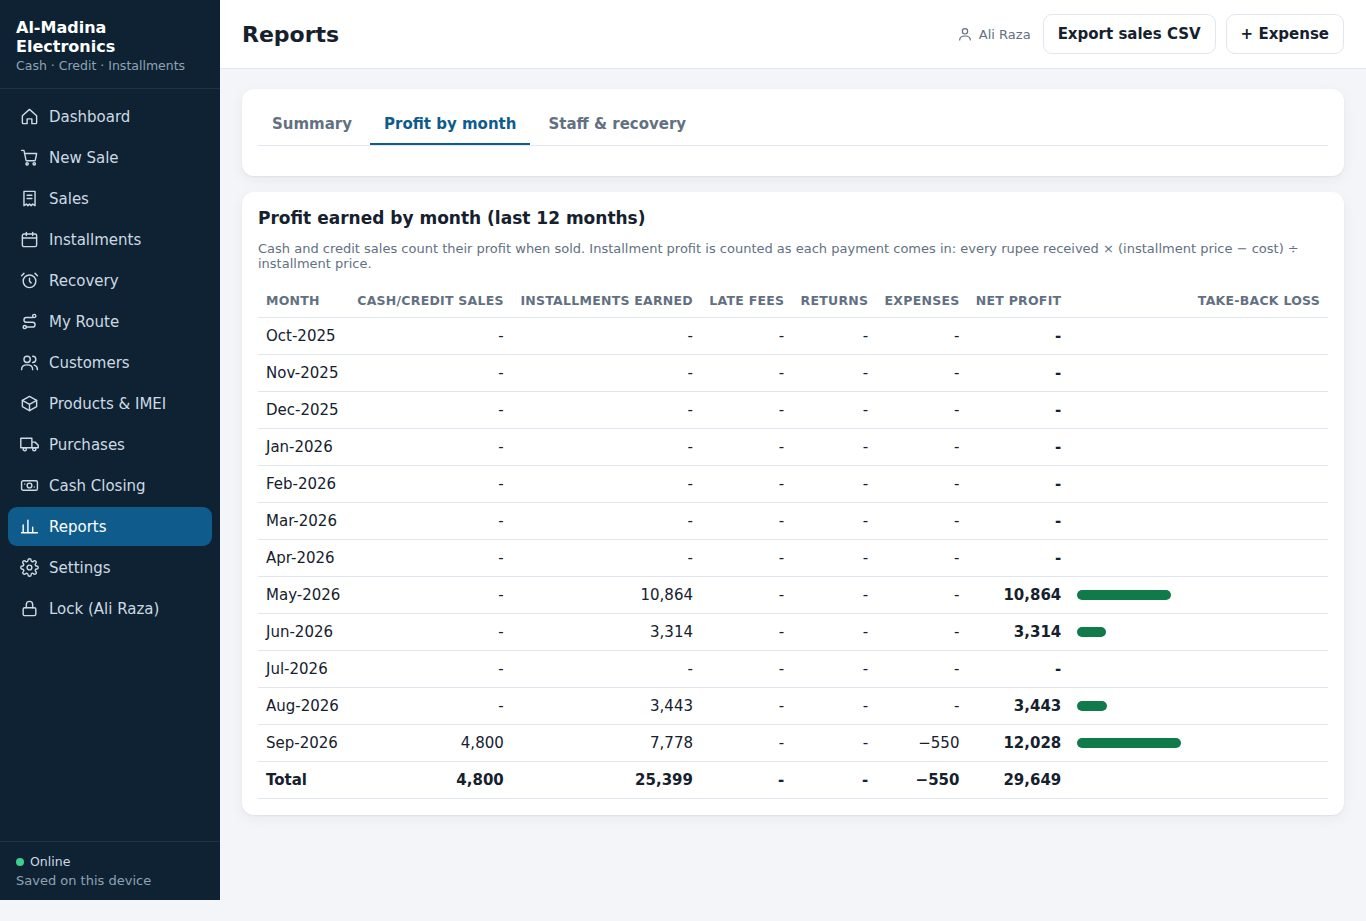Open the Dashboard page

pyautogui.click(x=110, y=116)
